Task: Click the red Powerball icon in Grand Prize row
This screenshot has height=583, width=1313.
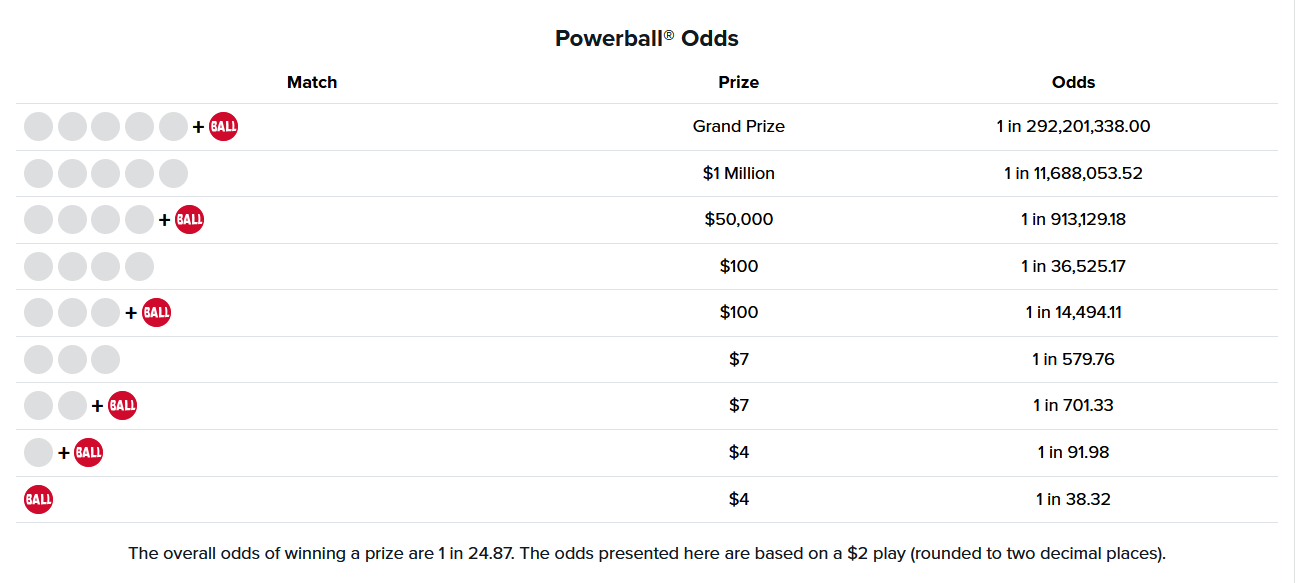Action: pyautogui.click(x=223, y=127)
